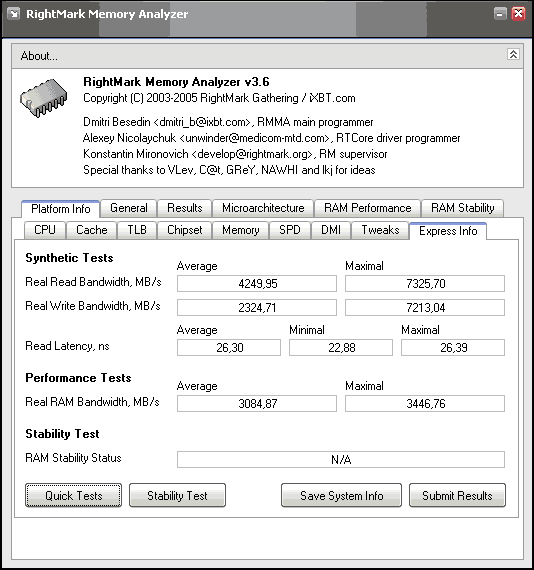
Task: Switch to the General tab
Action: click(129, 208)
